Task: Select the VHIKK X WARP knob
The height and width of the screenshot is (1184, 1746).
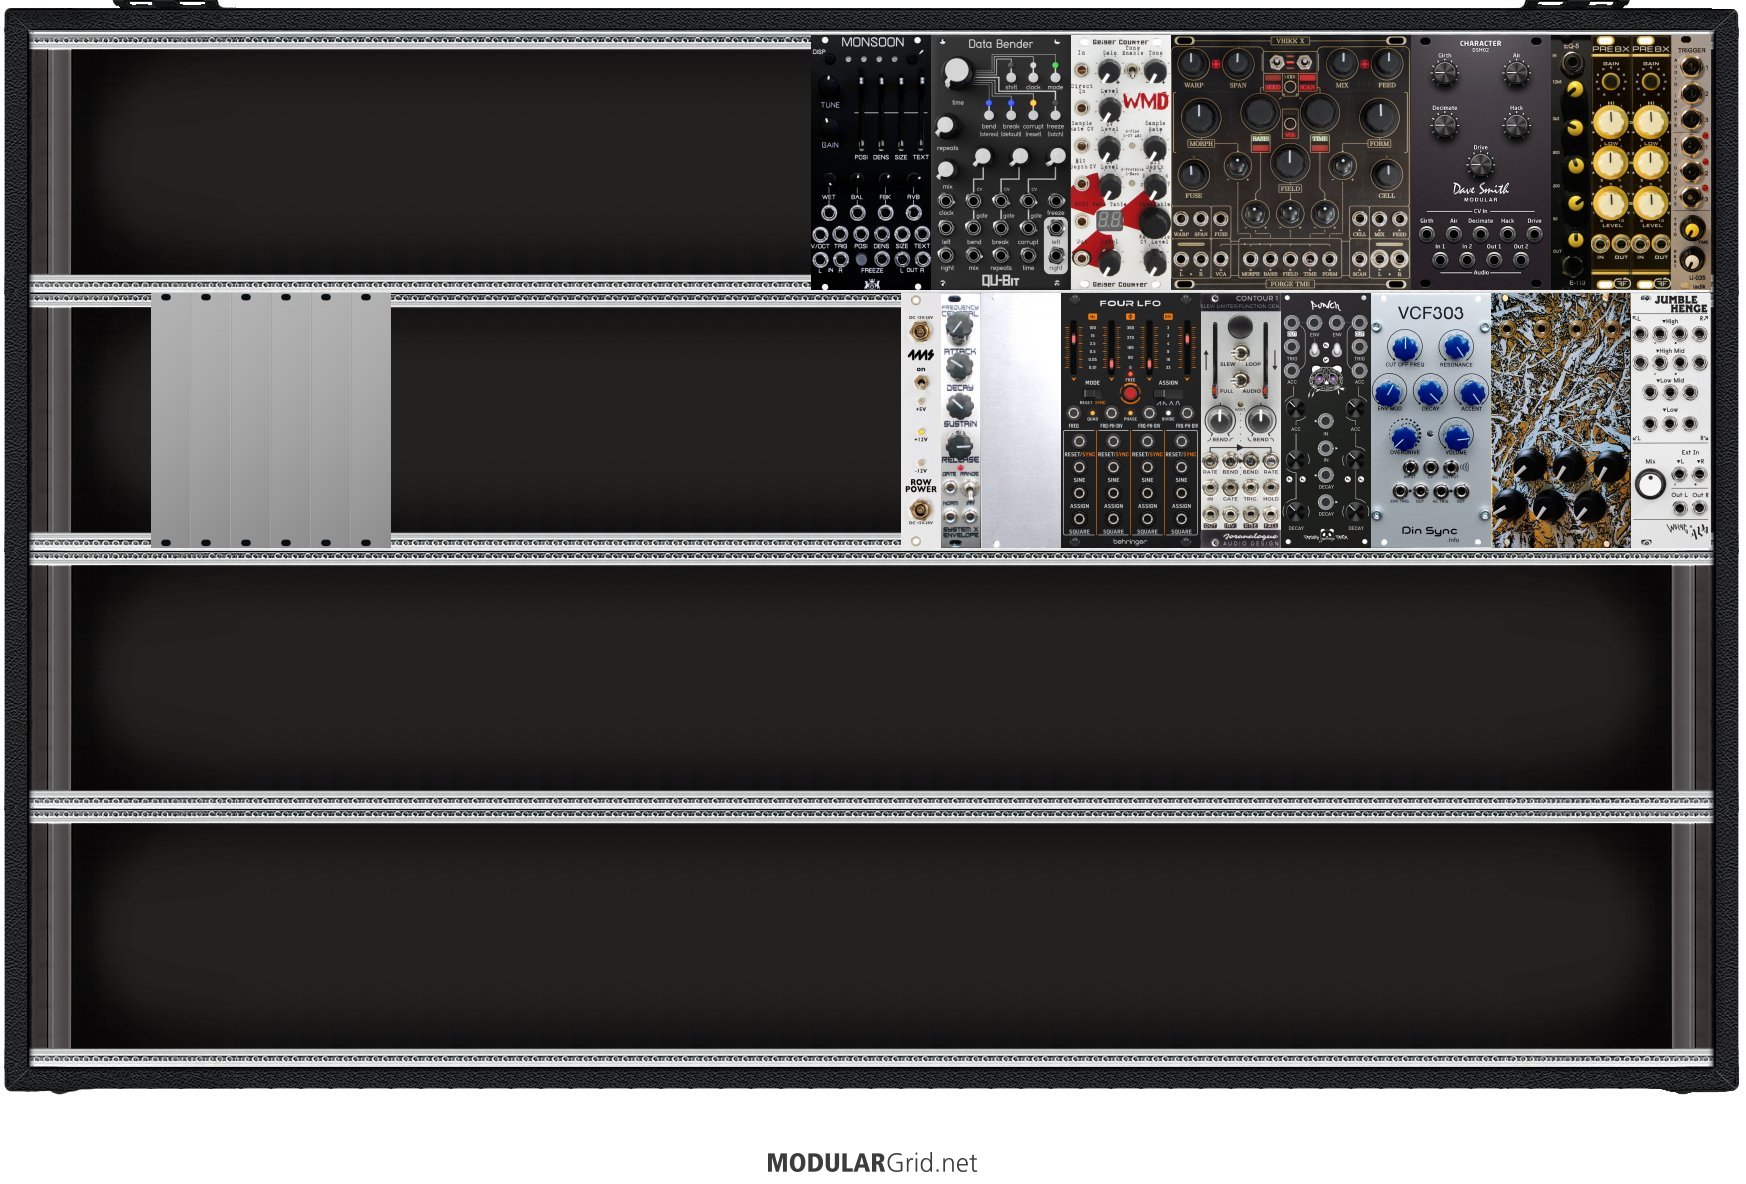Action: point(1193,64)
